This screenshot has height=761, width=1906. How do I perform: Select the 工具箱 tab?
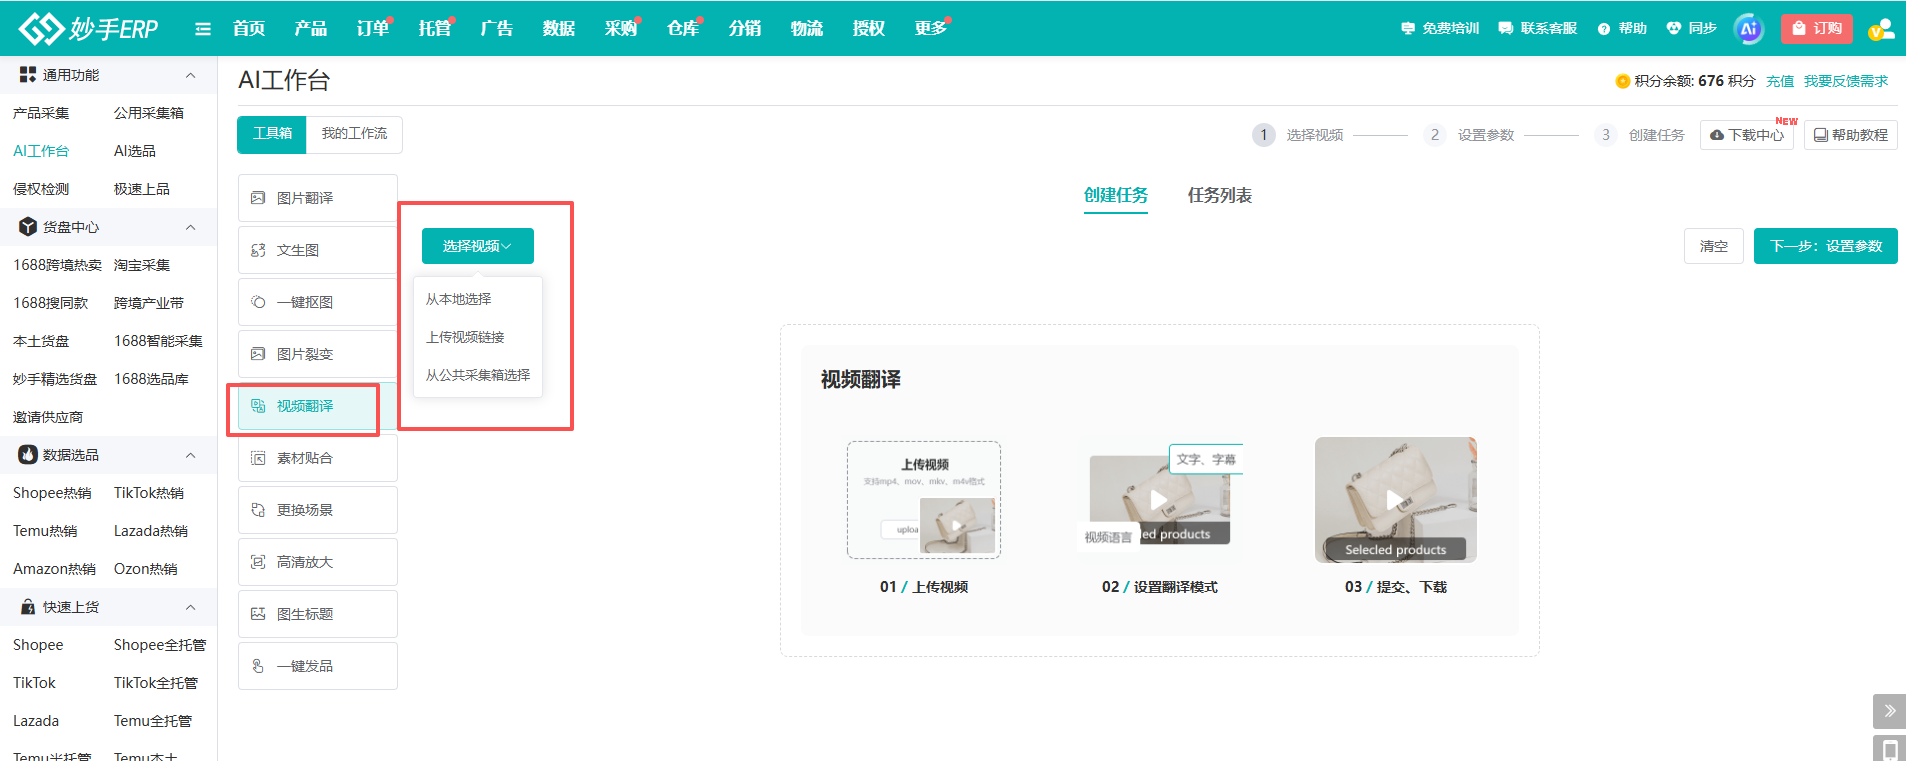point(272,134)
